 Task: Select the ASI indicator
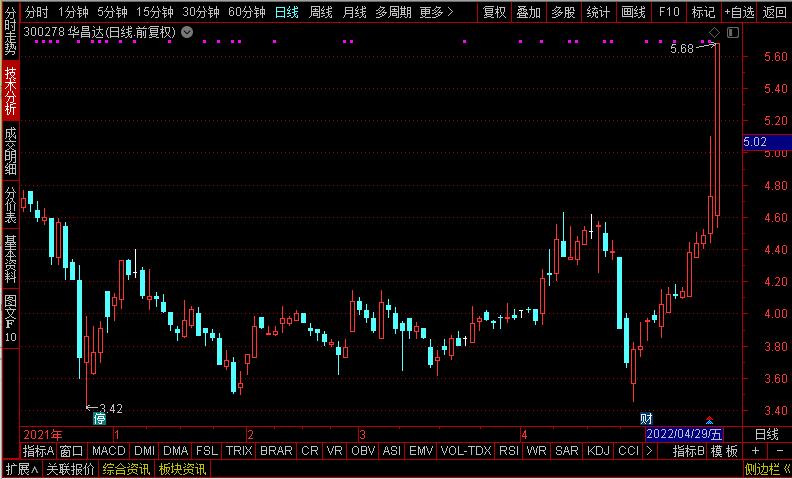tap(392, 451)
